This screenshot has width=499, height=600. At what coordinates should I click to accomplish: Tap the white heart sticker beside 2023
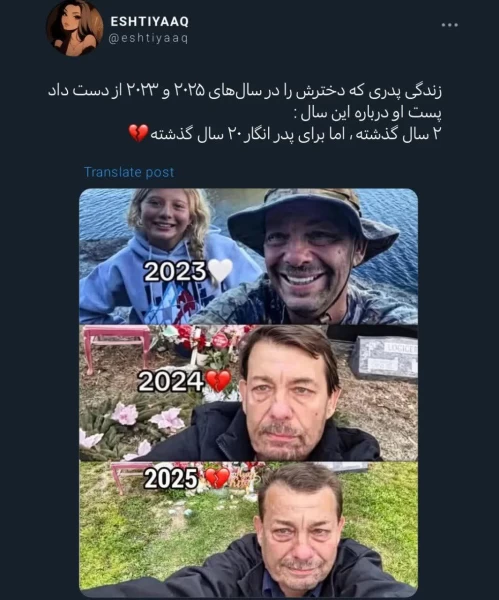pyautogui.click(x=220, y=270)
